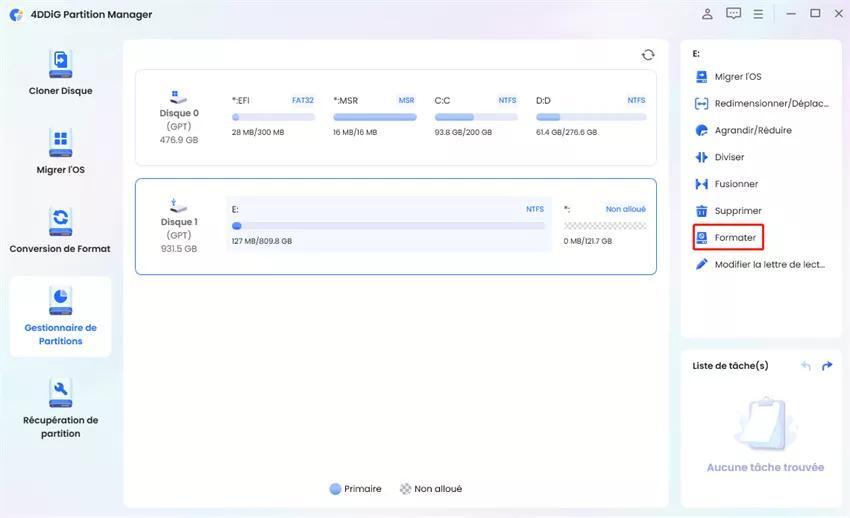Select Migrer l'OS in the left sidebar
This screenshot has height=518, width=850.
(x=60, y=151)
